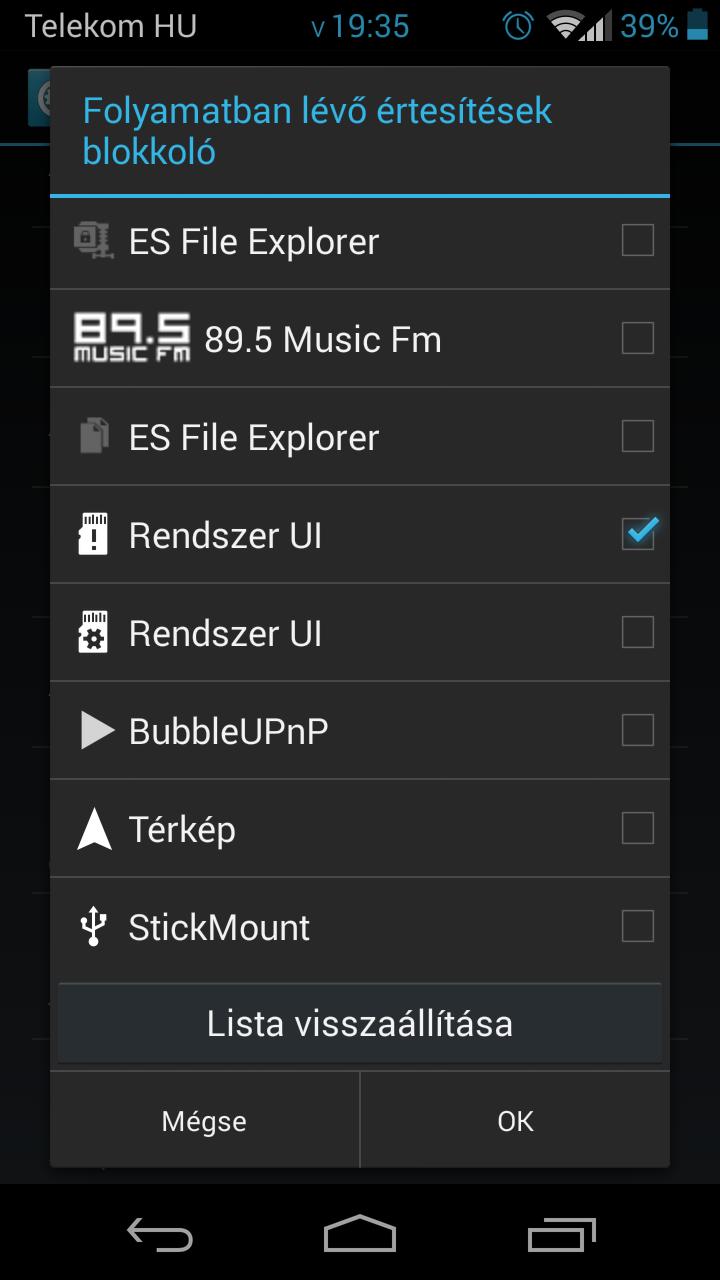Tap the first ES File Explorer zip icon
Image resolution: width=720 pixels, height=1280 pixels.
tap(93, 240)
